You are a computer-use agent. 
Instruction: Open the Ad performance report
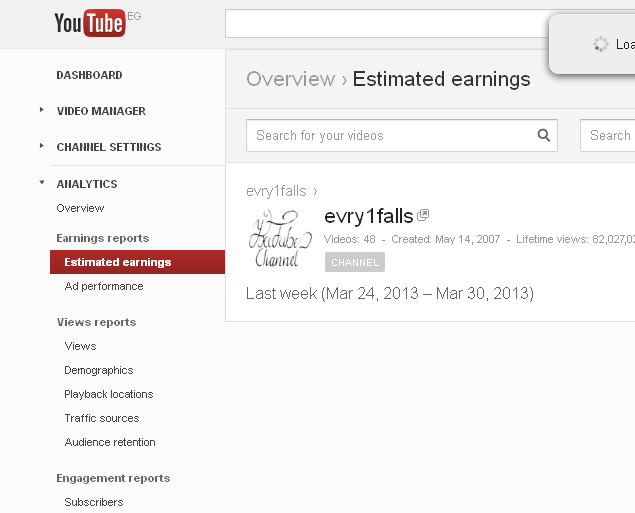104,286
